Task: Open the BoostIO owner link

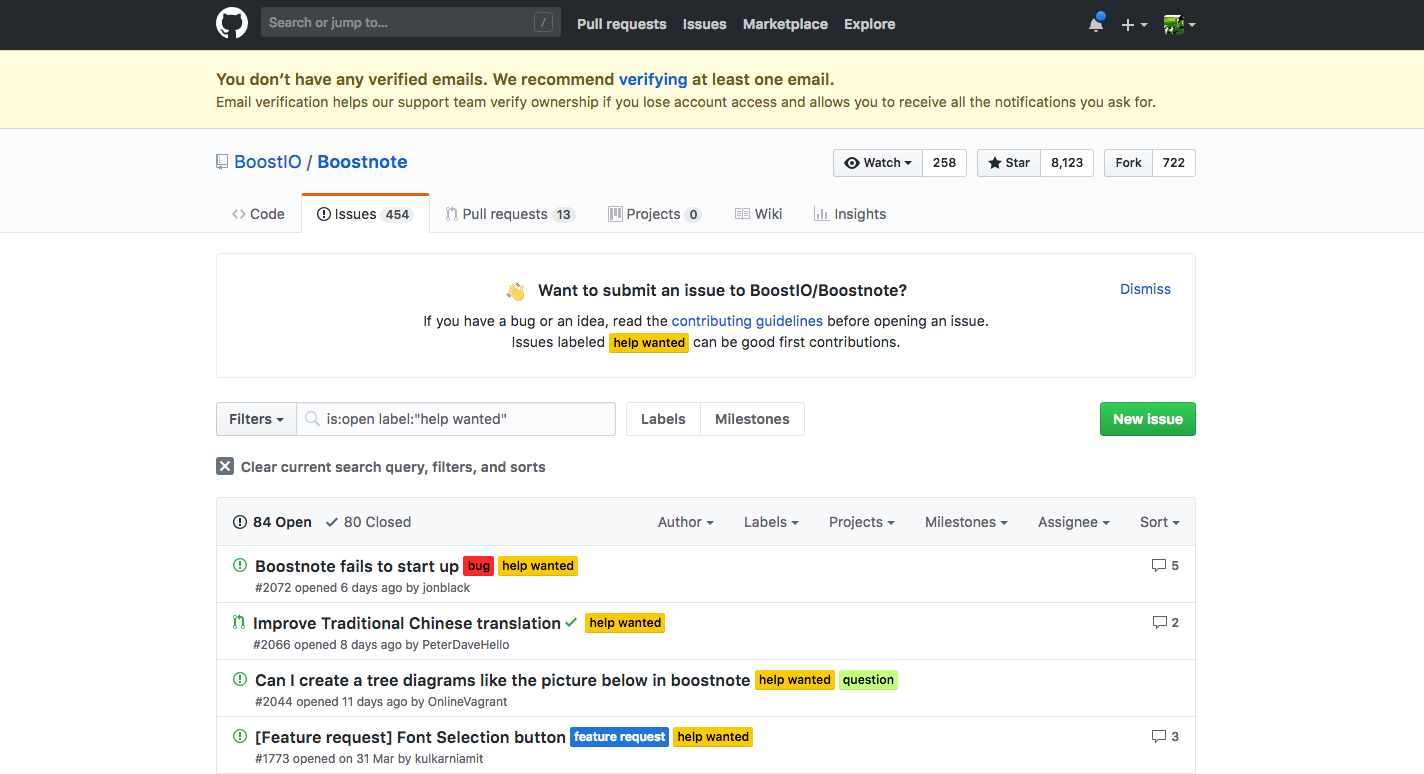Action: [x=267, y=162]
